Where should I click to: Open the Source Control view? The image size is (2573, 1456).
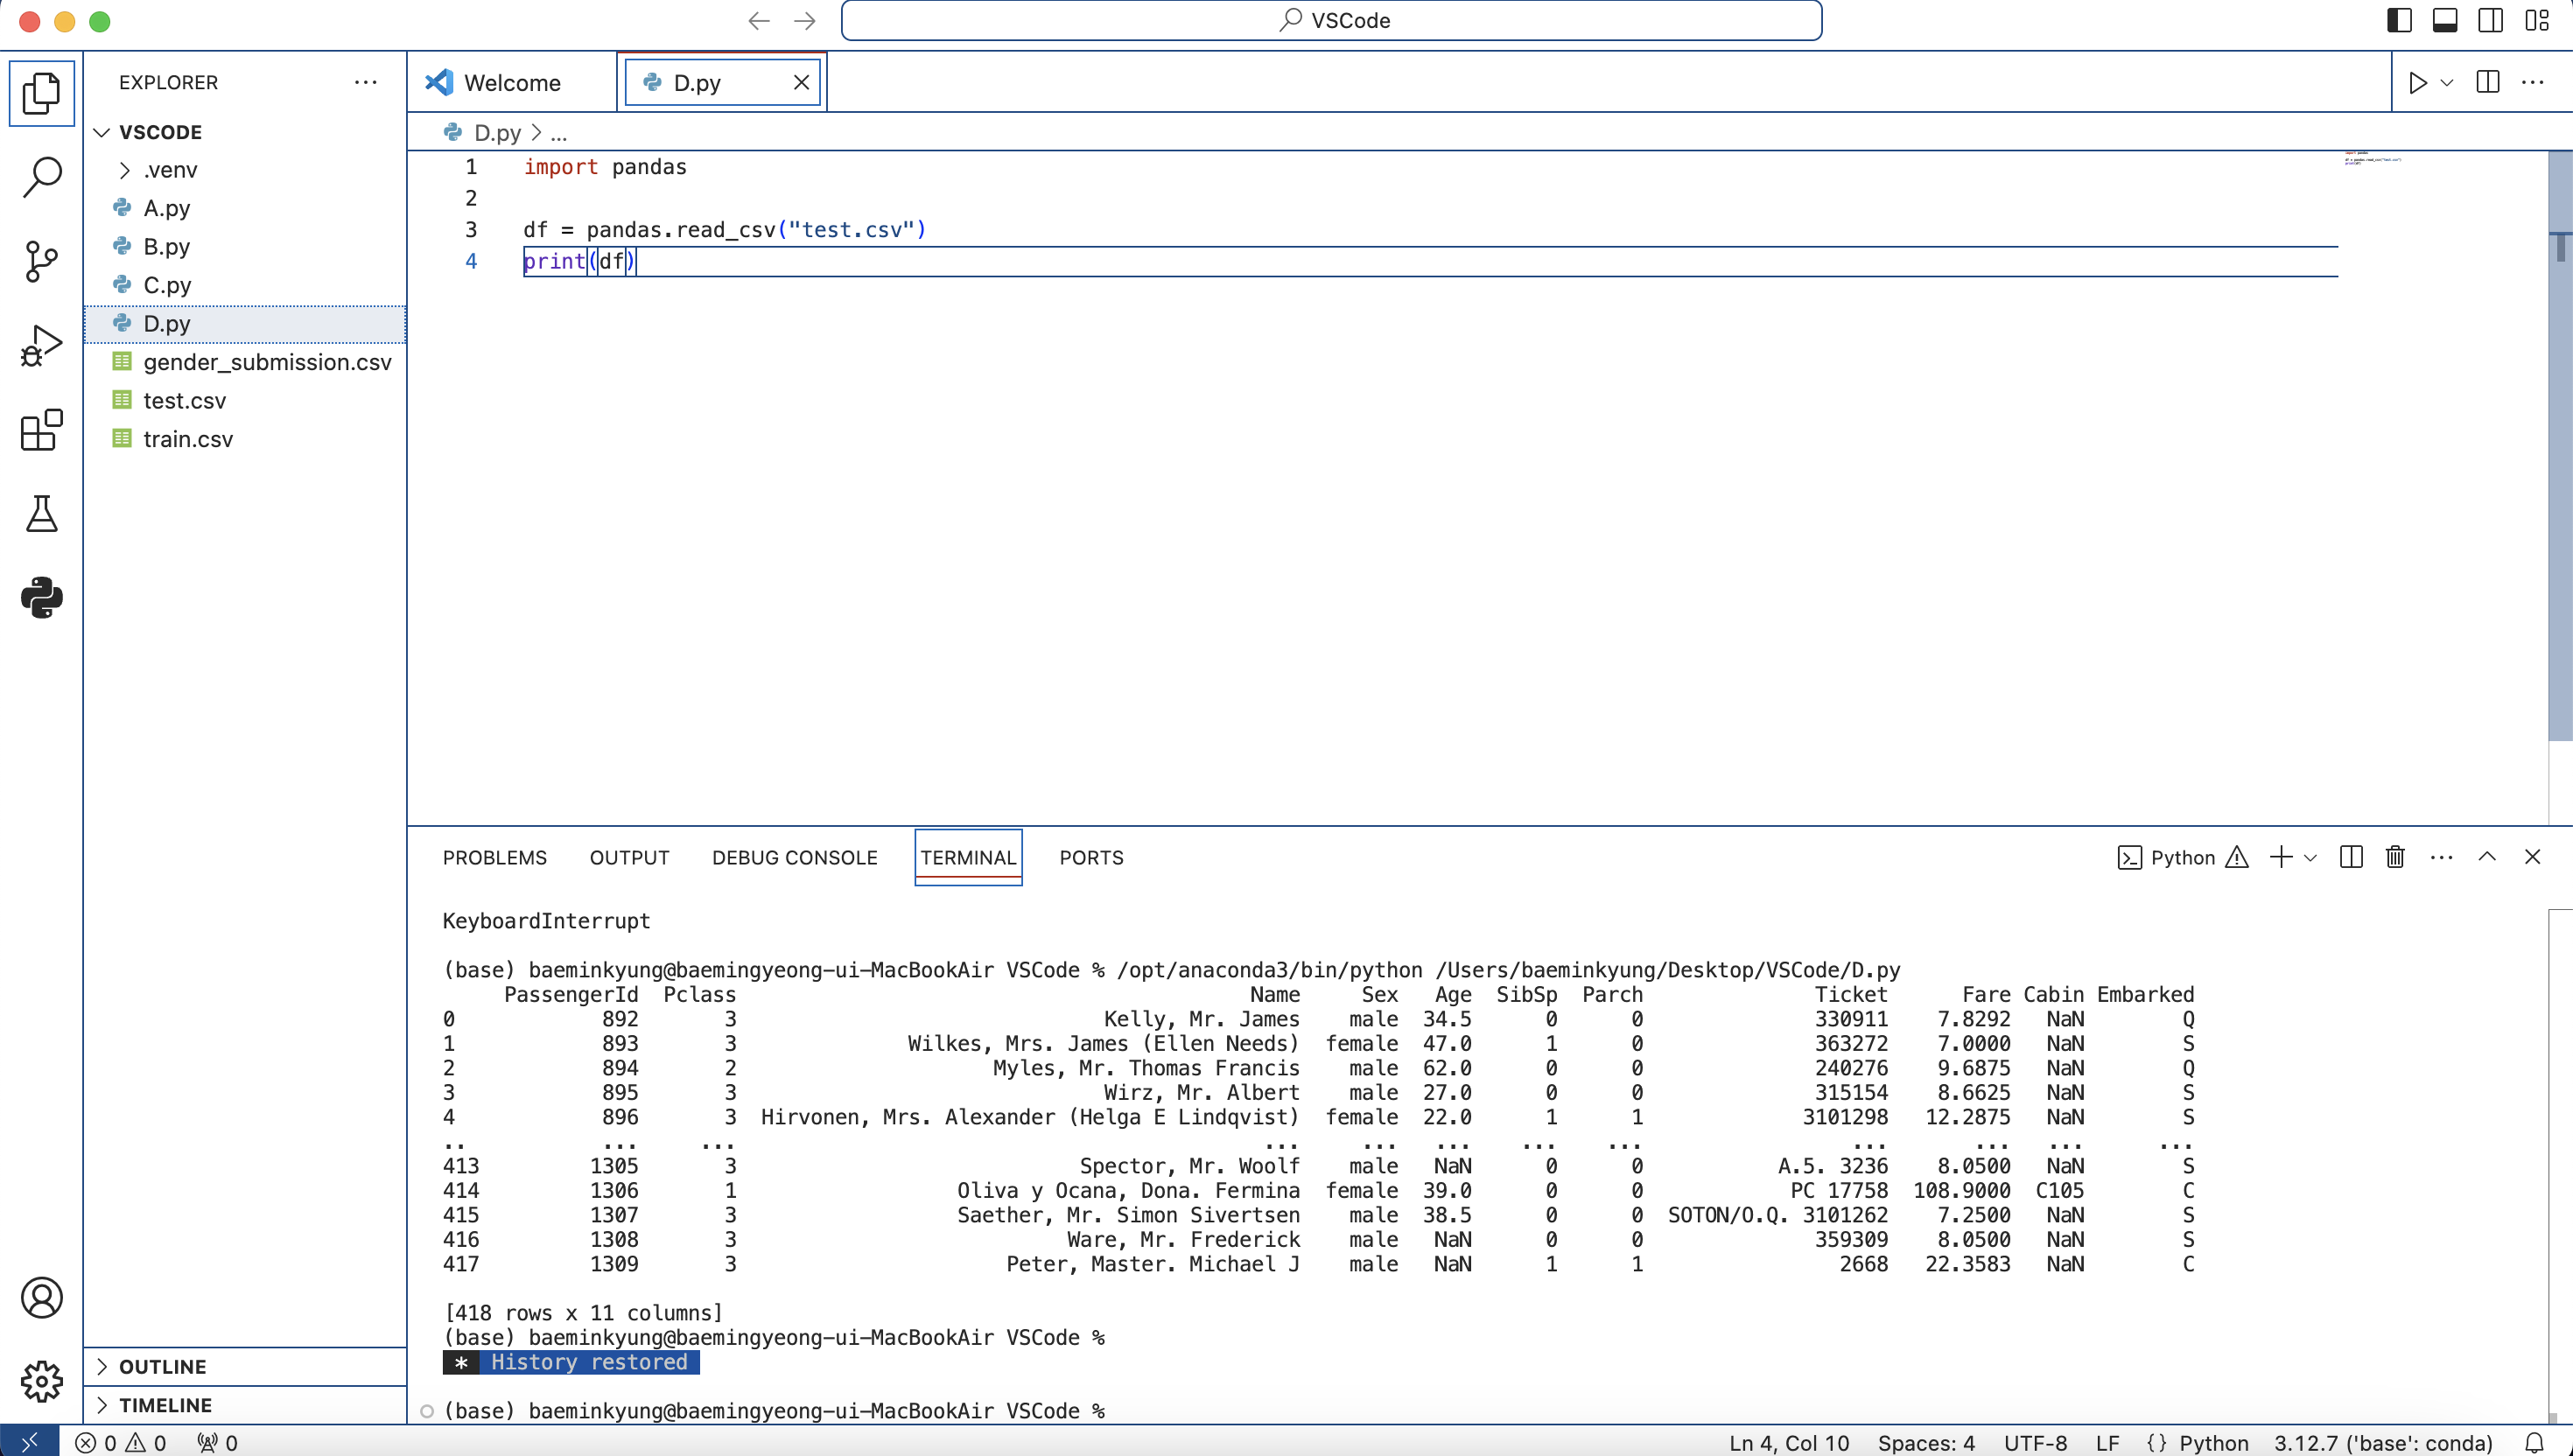tap(41, 261)
